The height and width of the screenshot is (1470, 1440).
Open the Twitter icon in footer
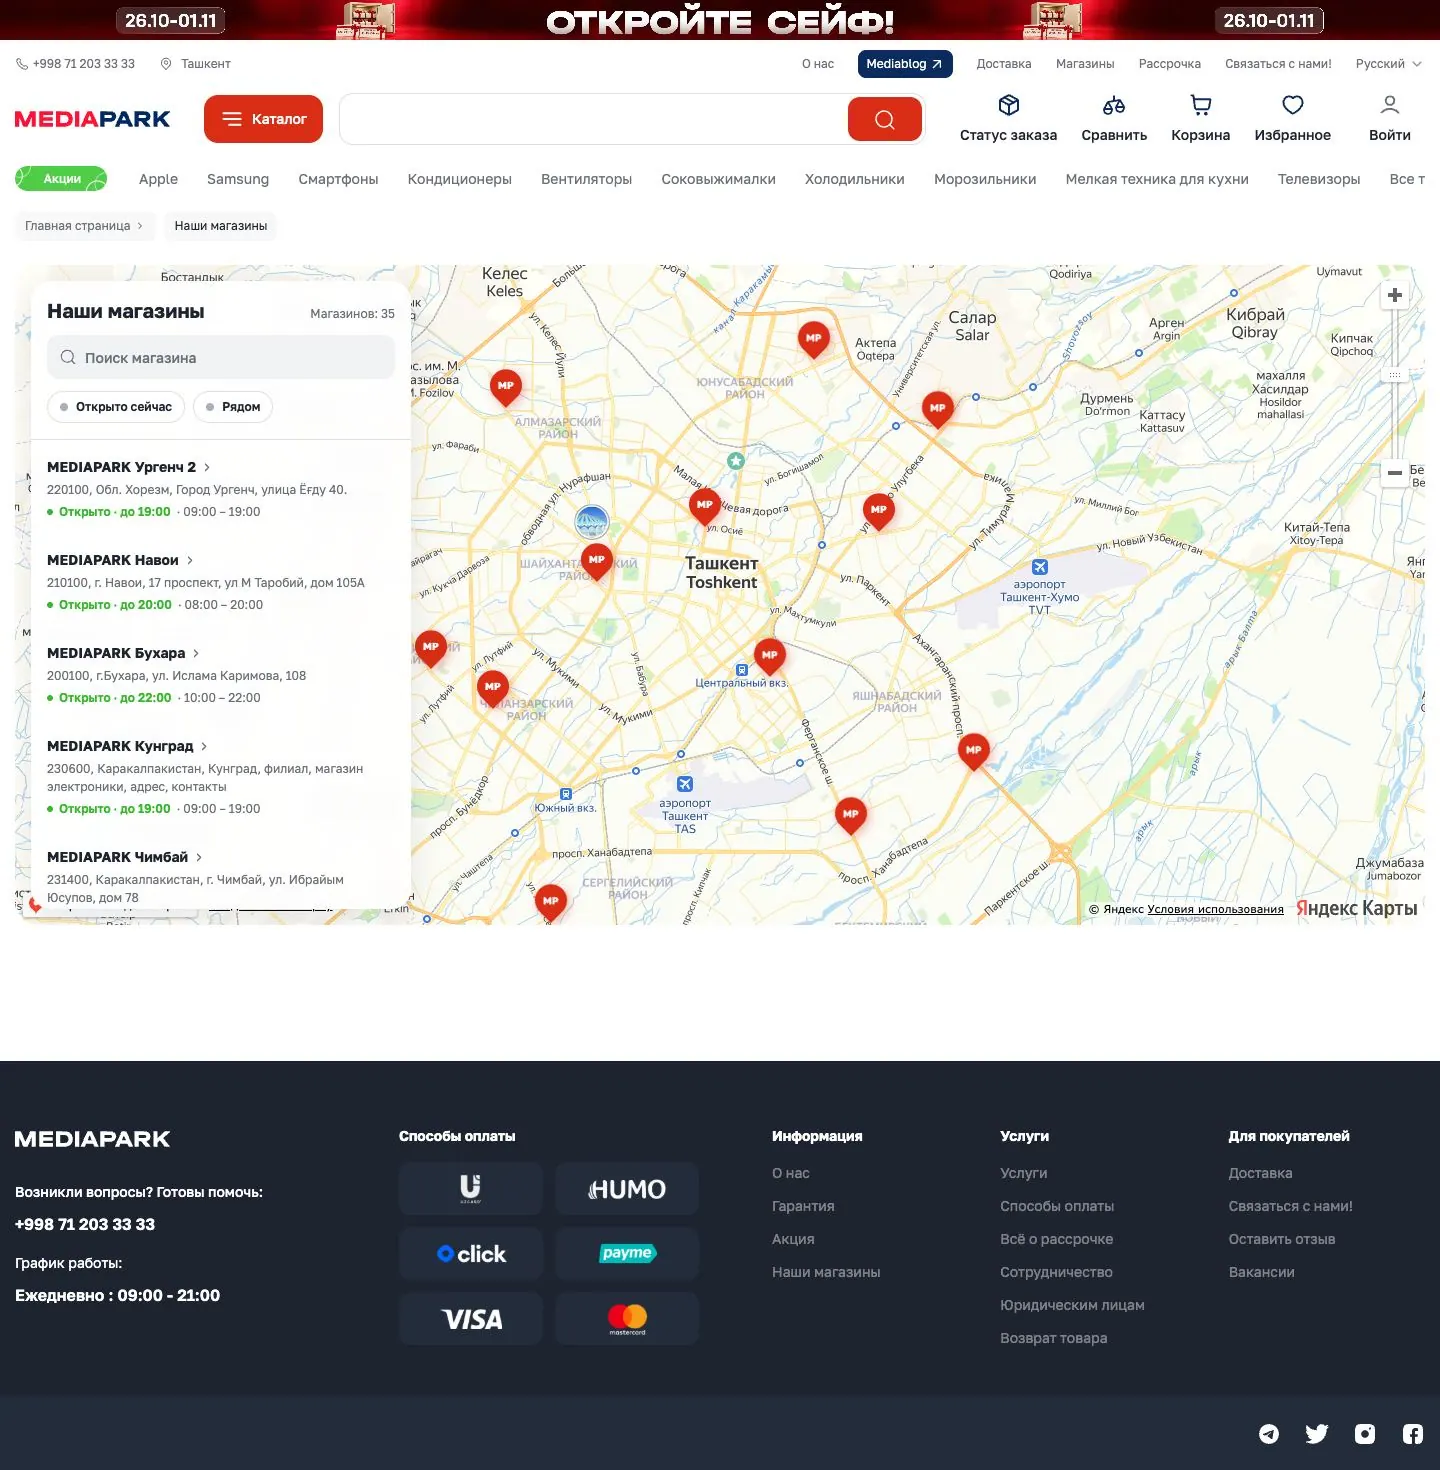click(x=1317, y=1434)
